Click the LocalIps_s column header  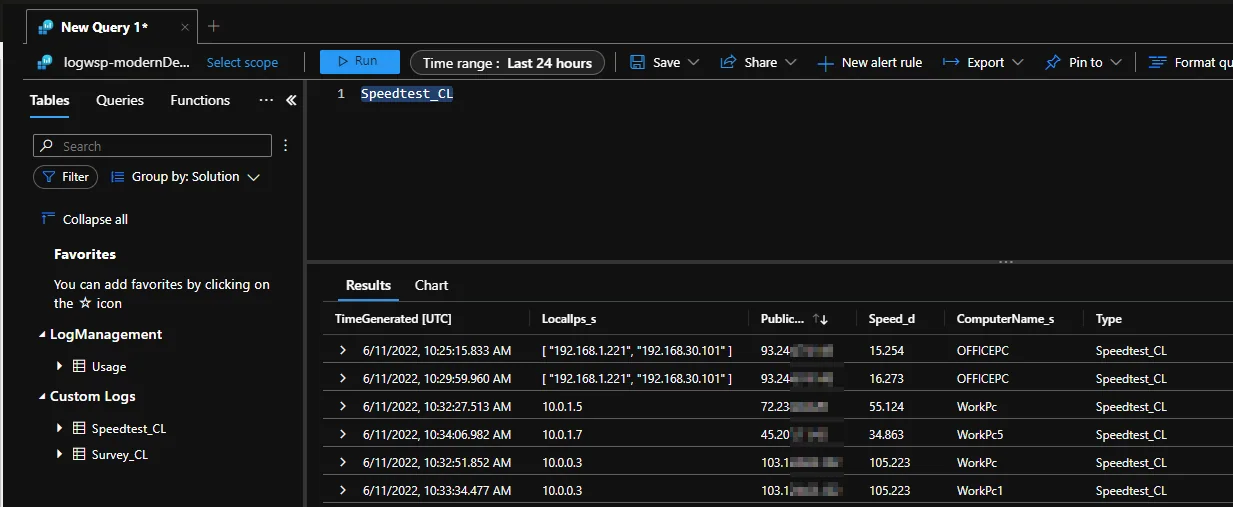tap(568, 319)
